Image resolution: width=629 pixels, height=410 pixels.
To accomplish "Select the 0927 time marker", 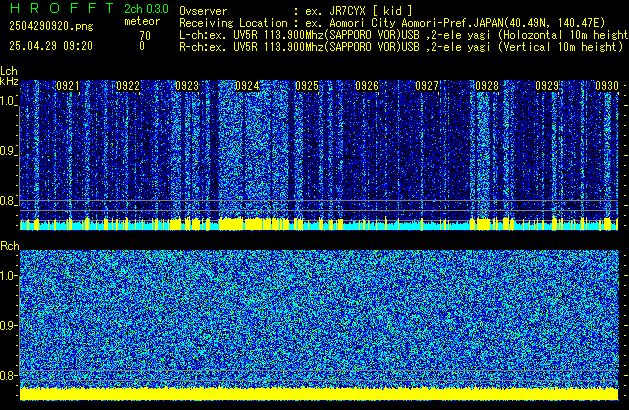I will [x=427, y=86].
